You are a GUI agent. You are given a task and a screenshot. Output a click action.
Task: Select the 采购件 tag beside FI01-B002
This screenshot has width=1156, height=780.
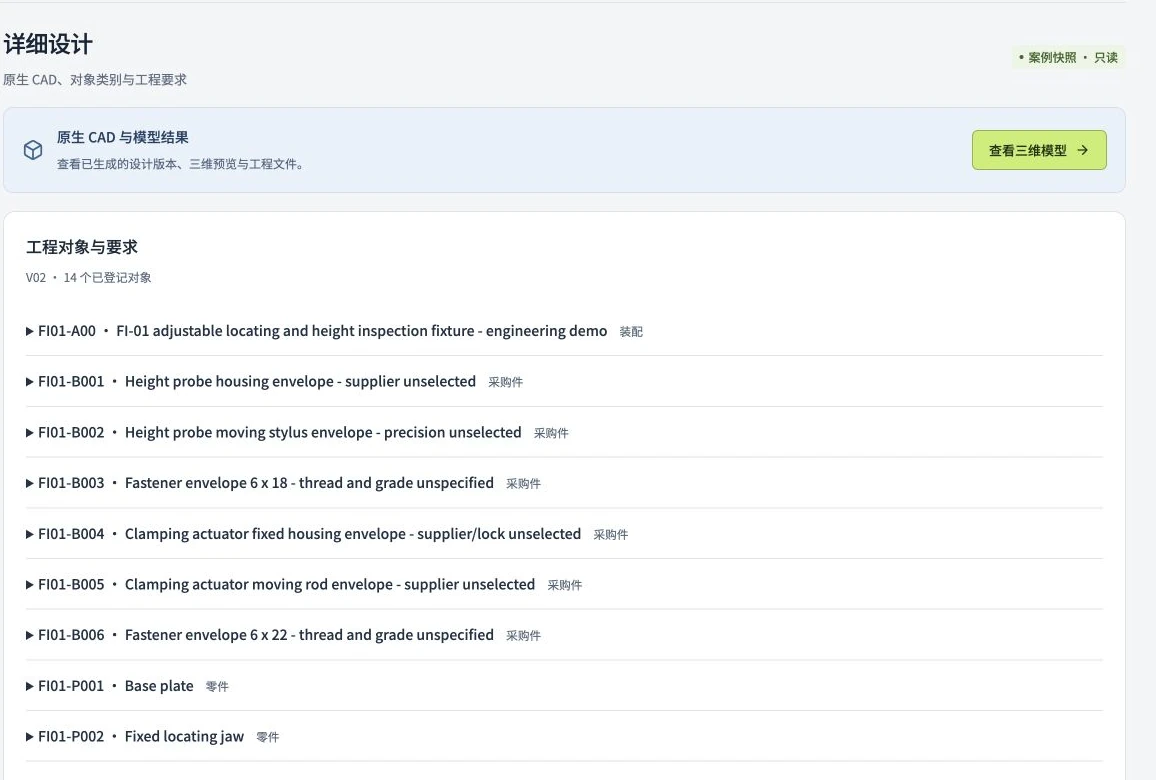pos(551,433)
